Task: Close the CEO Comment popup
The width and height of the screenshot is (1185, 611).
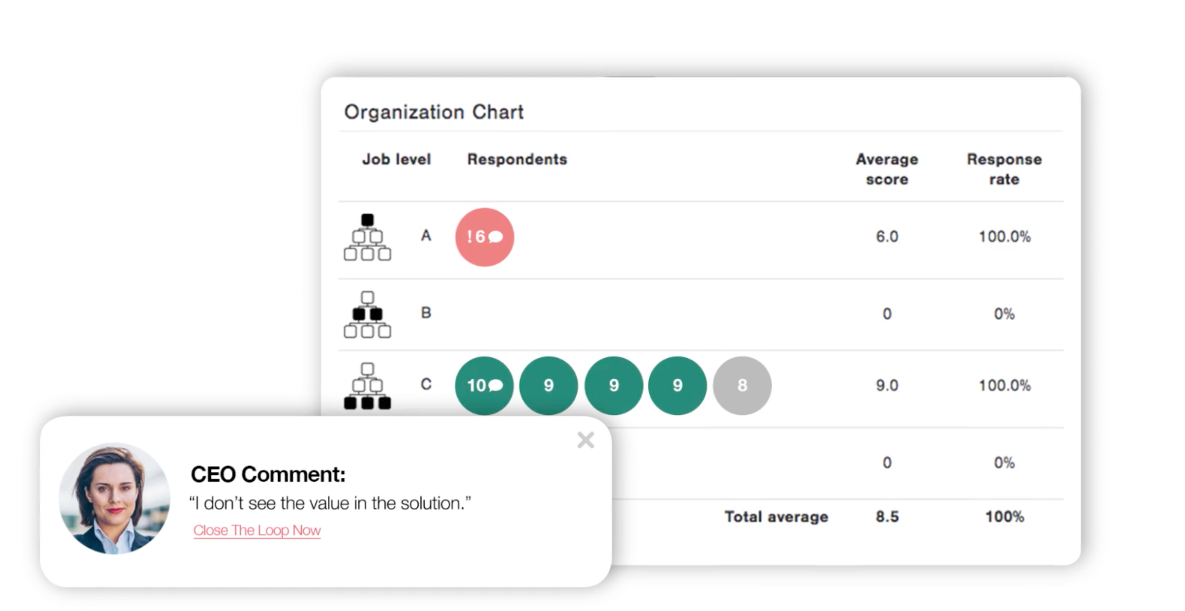Action: (586, 440)
